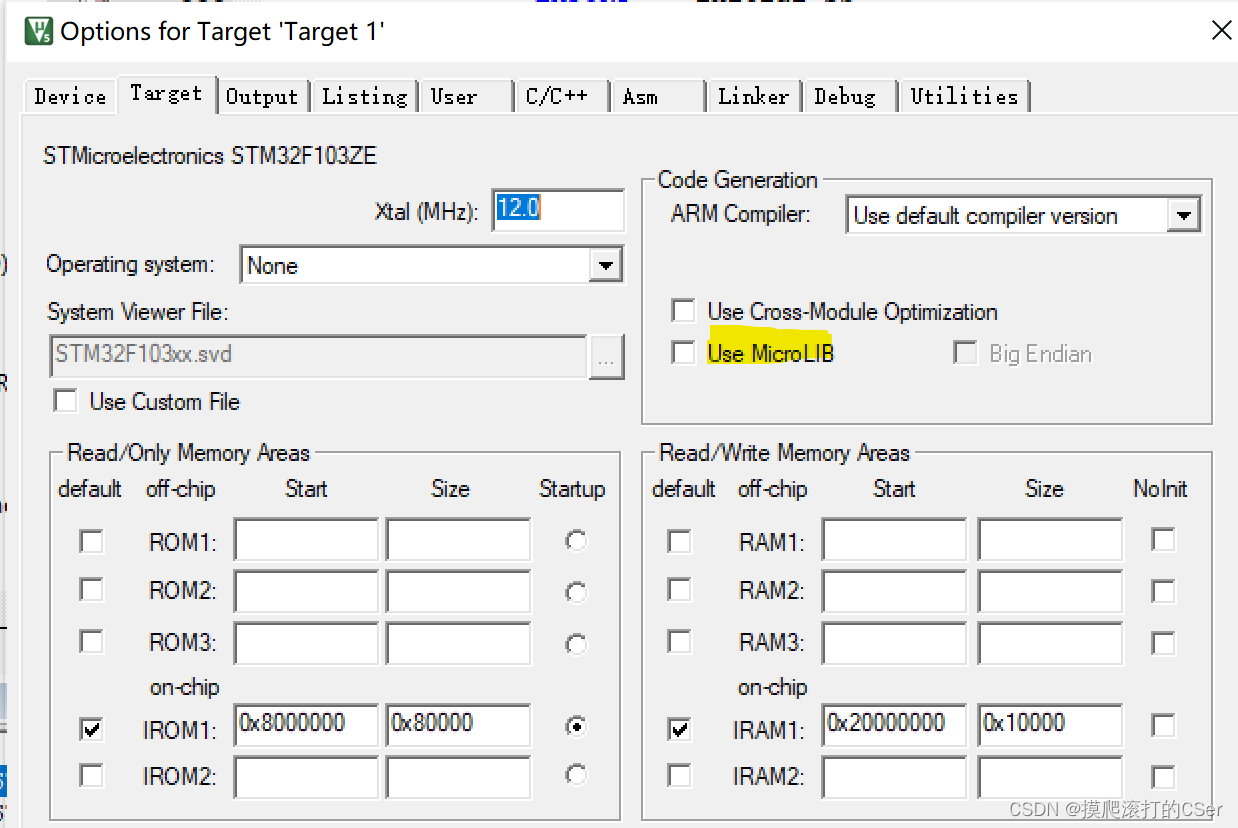Enable Use Cross-Module Optimization

[684, 311]
